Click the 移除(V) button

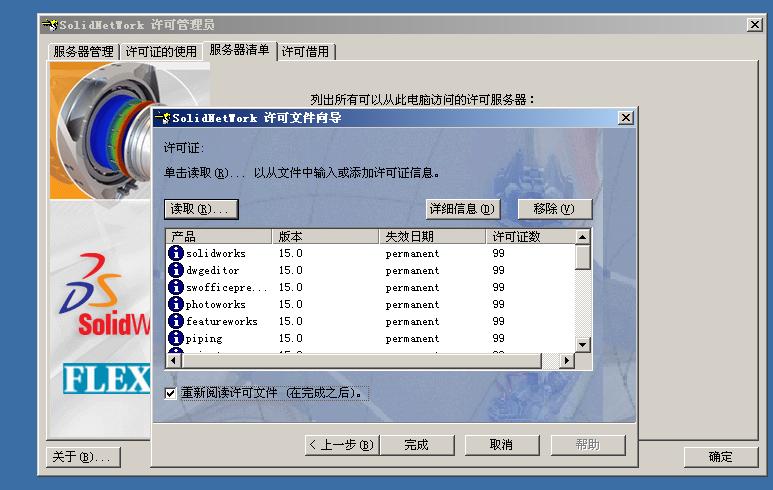(555, 209)
